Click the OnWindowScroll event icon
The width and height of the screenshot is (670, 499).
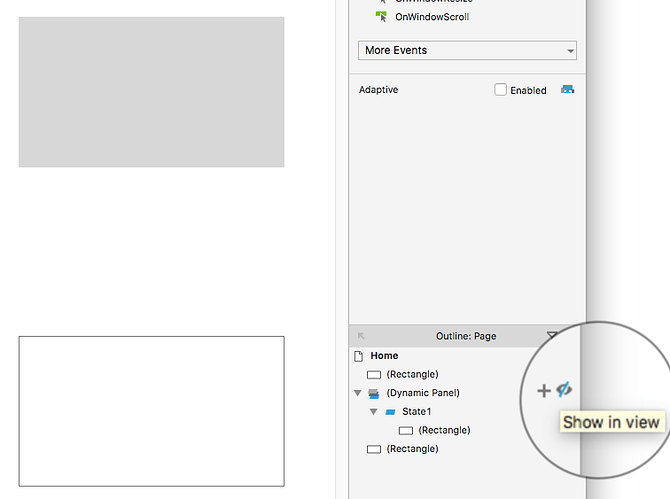tap(381, 17)
